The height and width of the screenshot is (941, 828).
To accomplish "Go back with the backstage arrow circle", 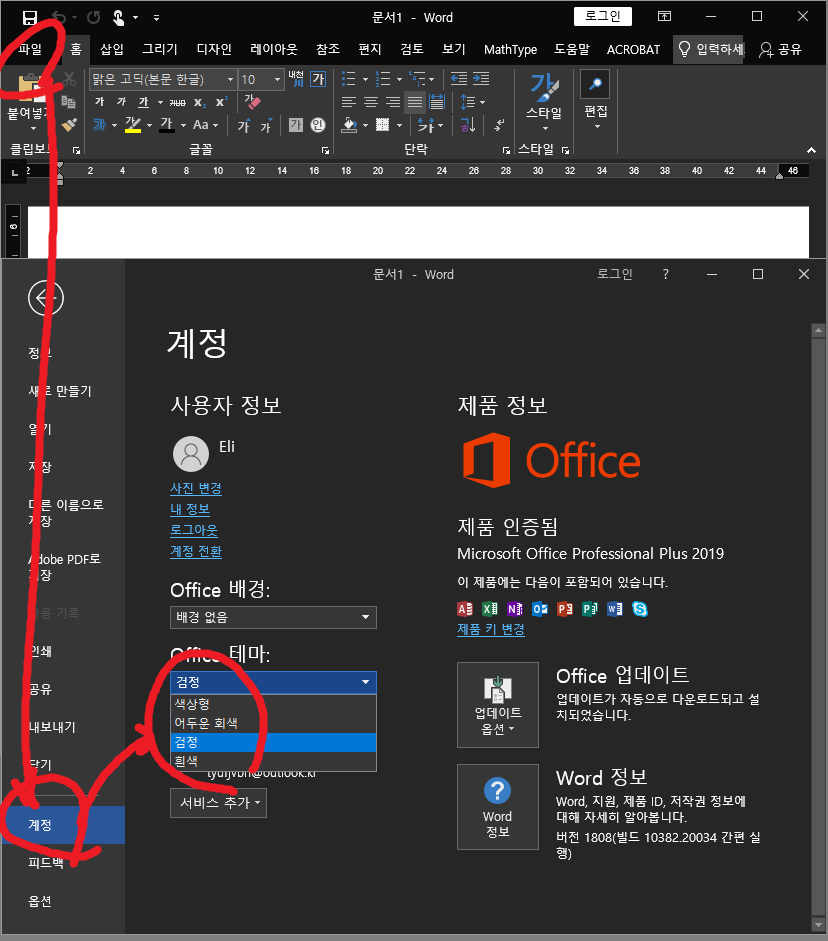I will tap(46, 298).
